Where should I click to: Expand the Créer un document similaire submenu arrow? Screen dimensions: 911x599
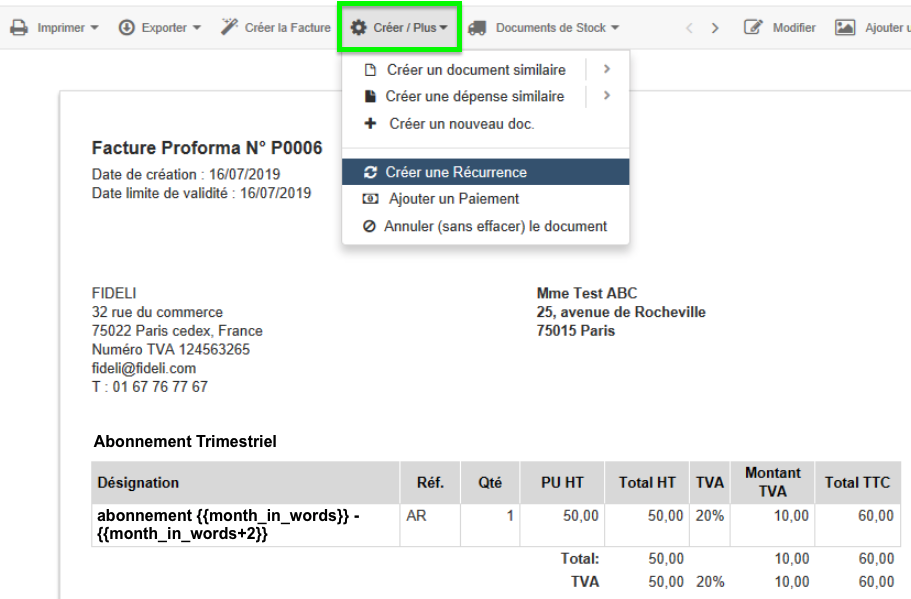tap(607, 70)
